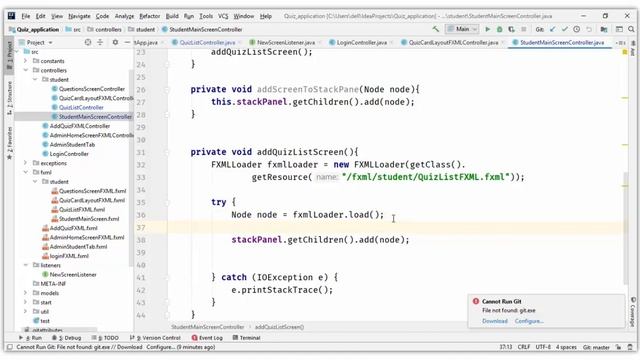Open the Refactor menu

[149, 16]
